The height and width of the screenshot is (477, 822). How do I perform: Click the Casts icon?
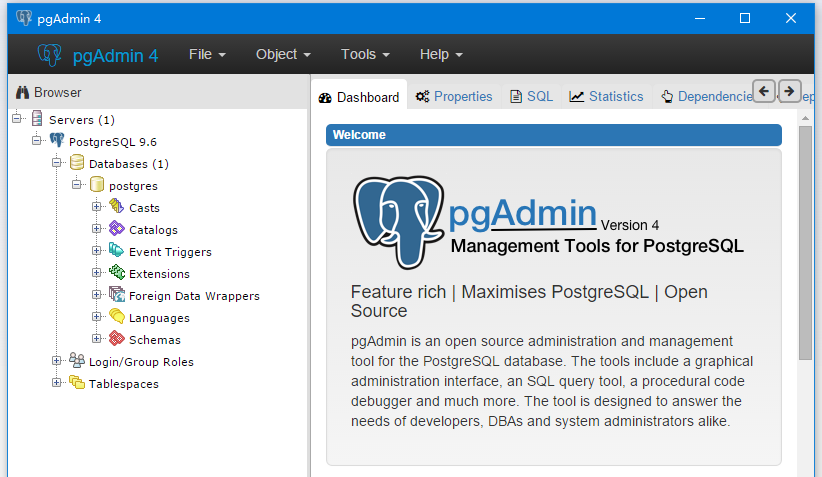click(x=116, y=207)
